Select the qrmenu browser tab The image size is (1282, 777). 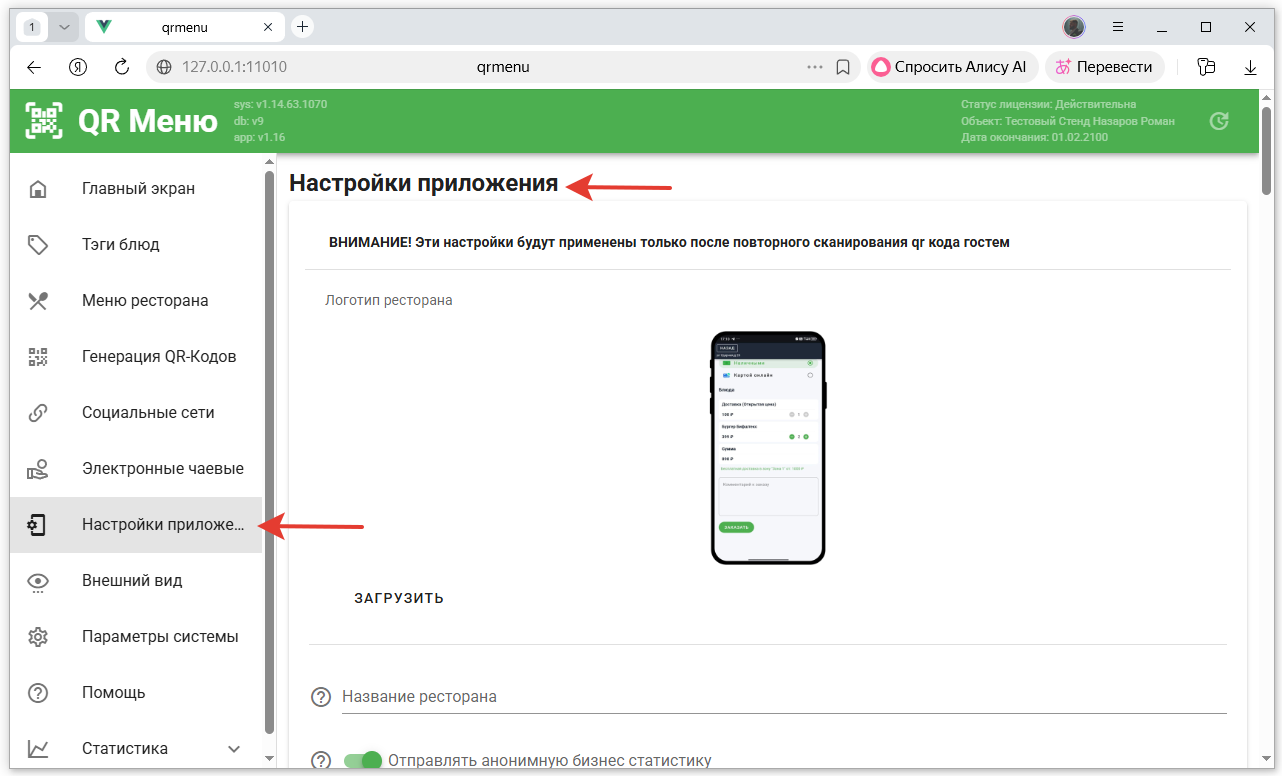[184, 27]
